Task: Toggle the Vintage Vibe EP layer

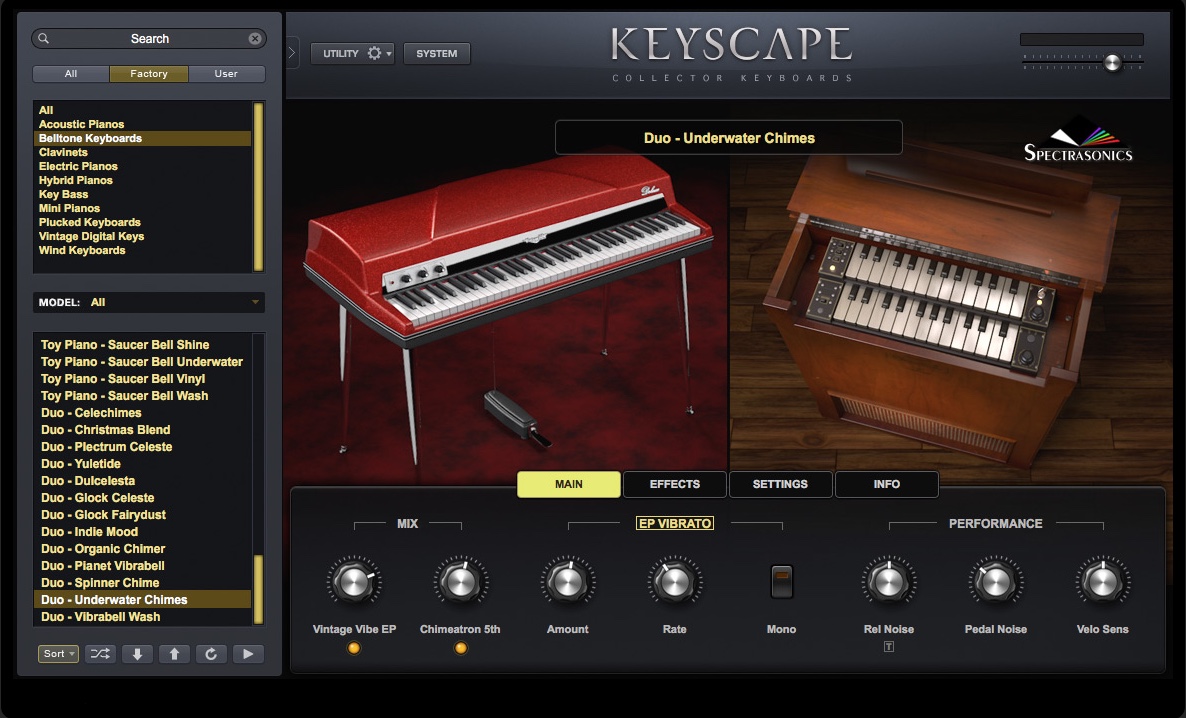Action: pos(355,648)
